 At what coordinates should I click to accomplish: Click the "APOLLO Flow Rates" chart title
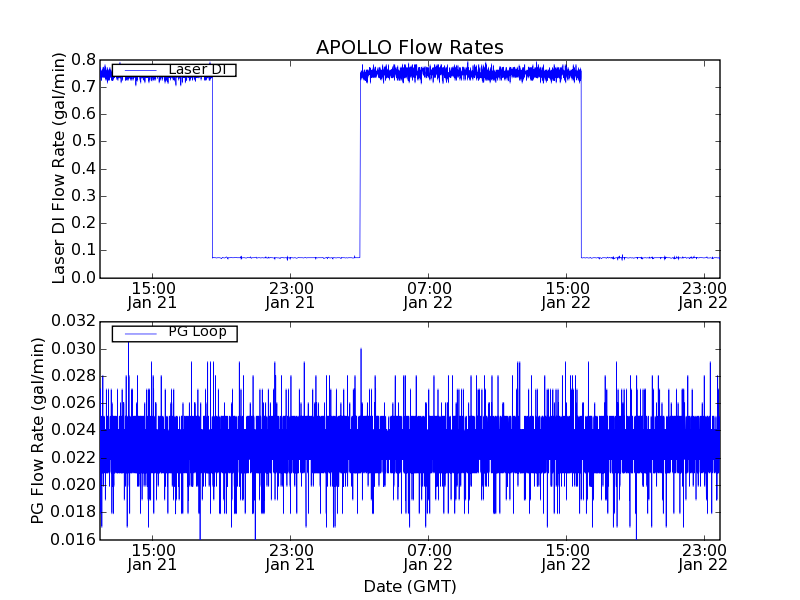tap(409, 48)
